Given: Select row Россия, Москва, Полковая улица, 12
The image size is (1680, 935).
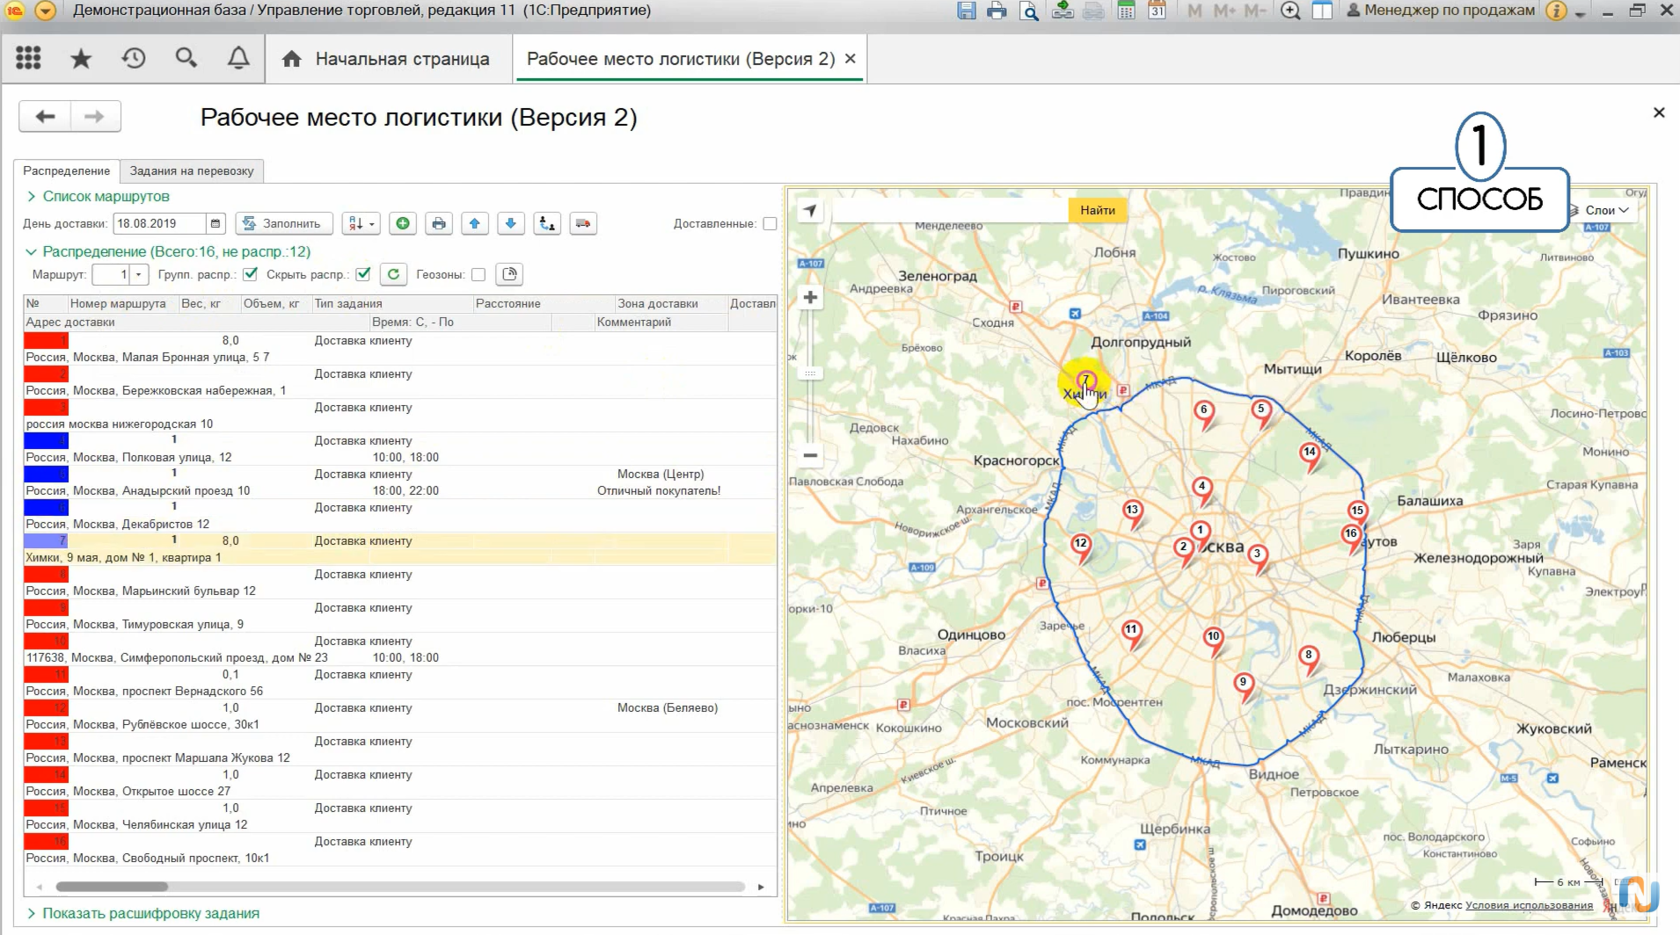Looking at the screenshot, I should click(x=400, y=449).
